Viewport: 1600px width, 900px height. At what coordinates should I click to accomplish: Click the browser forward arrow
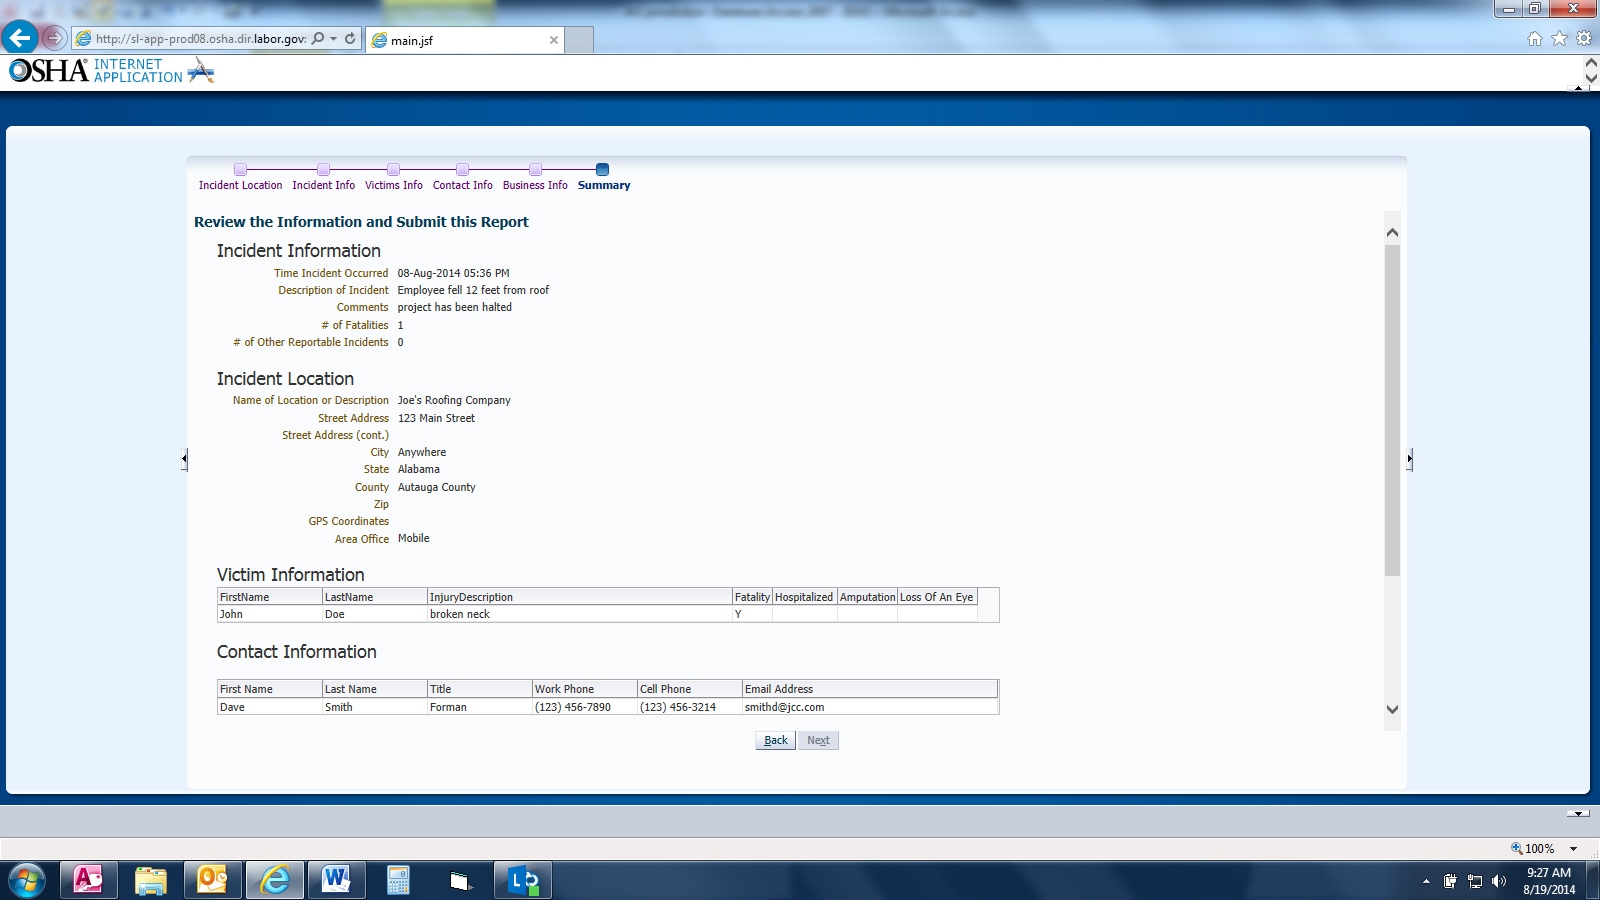(54, 39)
